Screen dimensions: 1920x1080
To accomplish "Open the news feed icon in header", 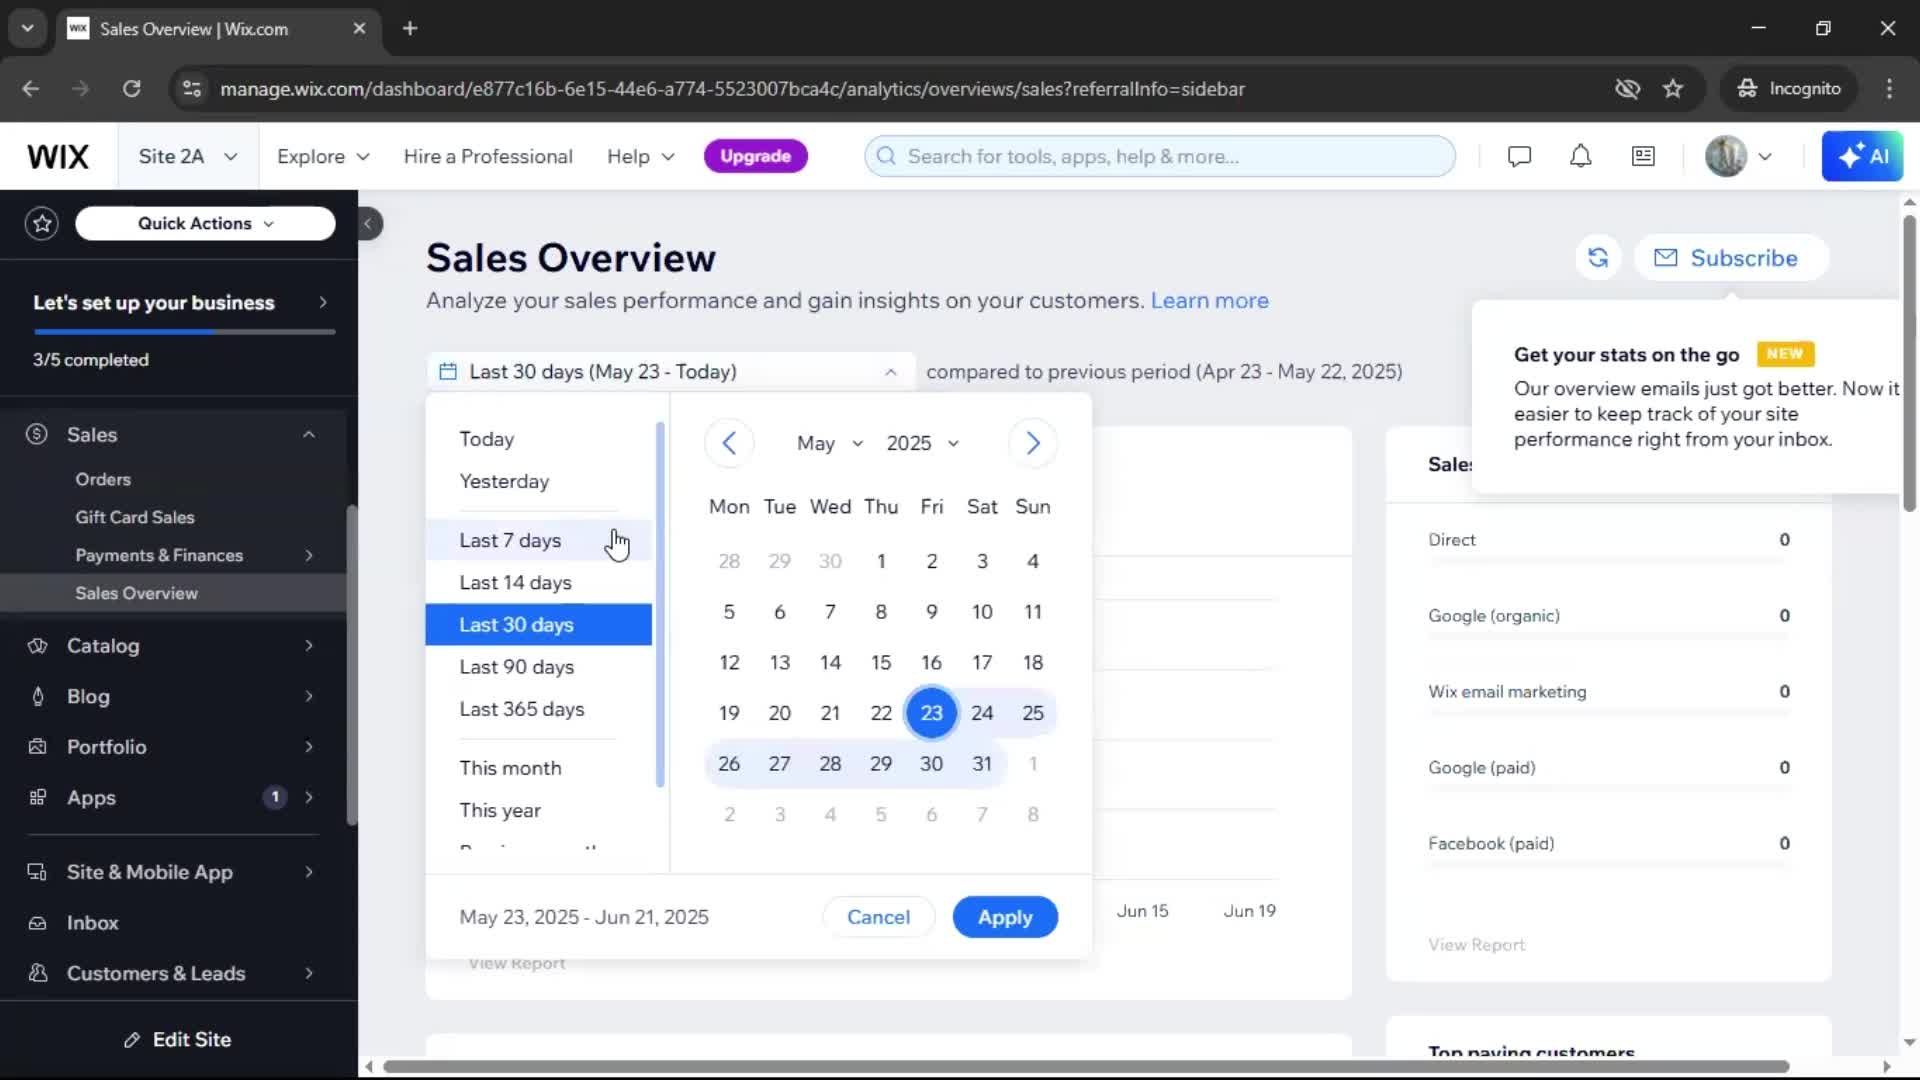I will coord(1643,156).
